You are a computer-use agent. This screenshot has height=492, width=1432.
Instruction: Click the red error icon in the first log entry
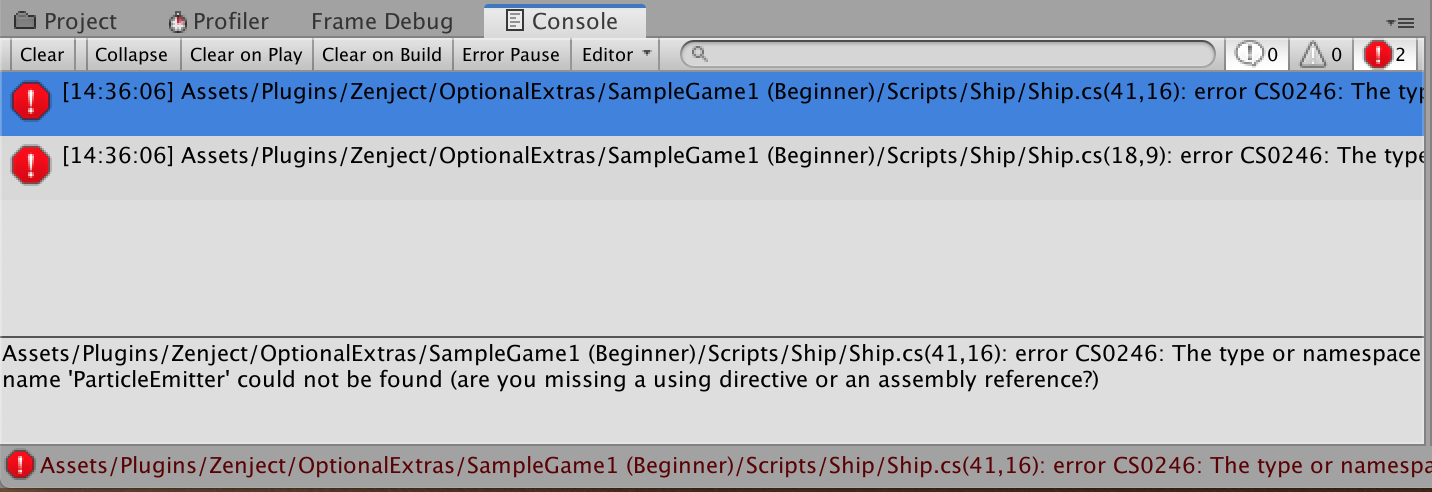click(31, 99)
